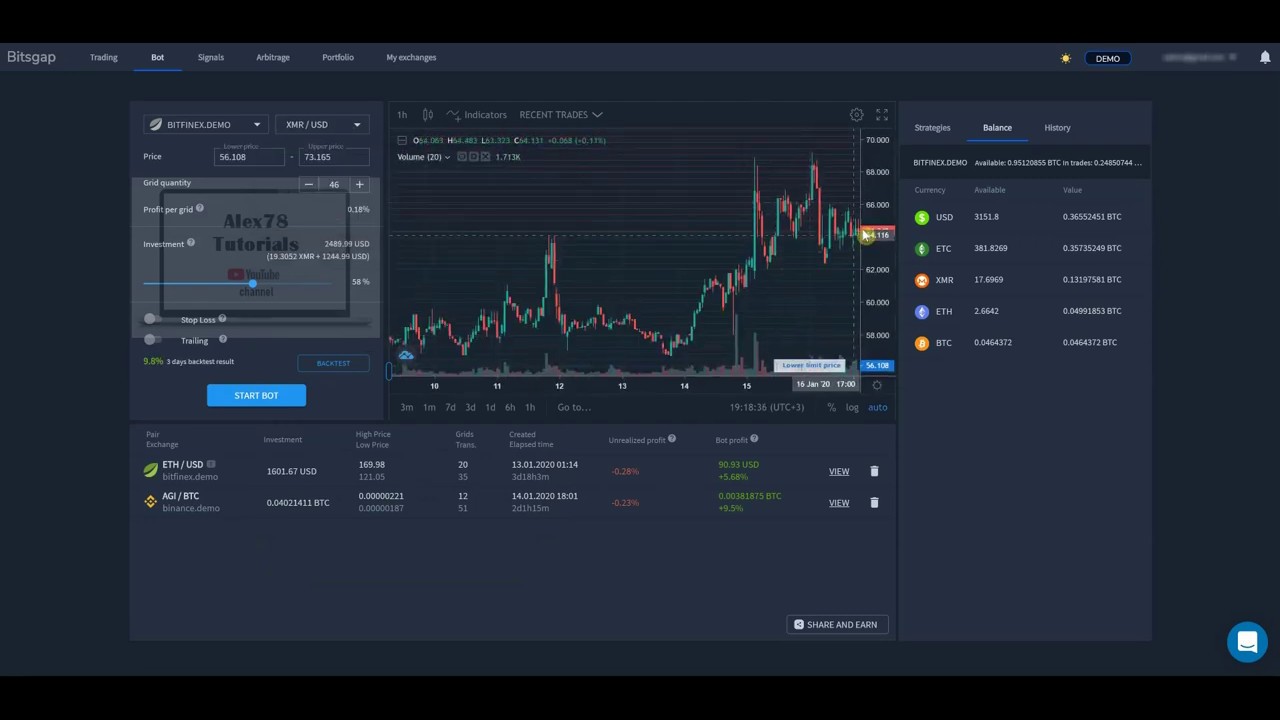Viewport: 1280px width, 720px height.
Task: Click the Investment help icon
Action: click(191, 242)
